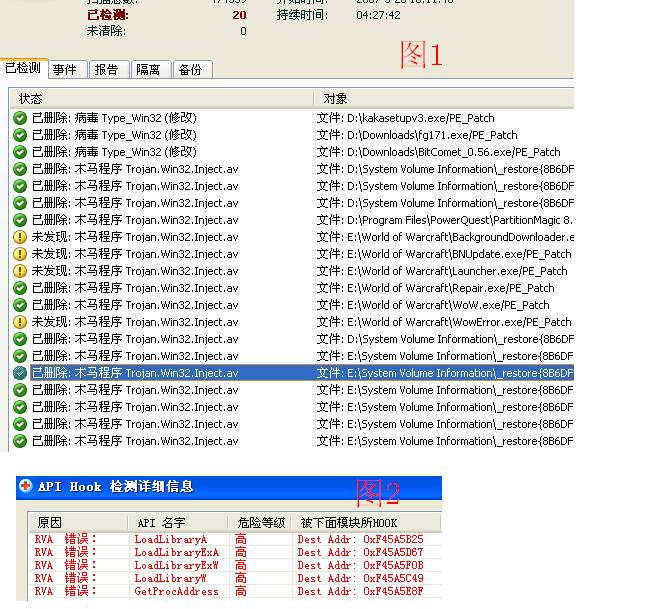Select PowerQuest\PartitionMagic file entry
This screenshot has height=609, width=648.
[x=445, y=220]
